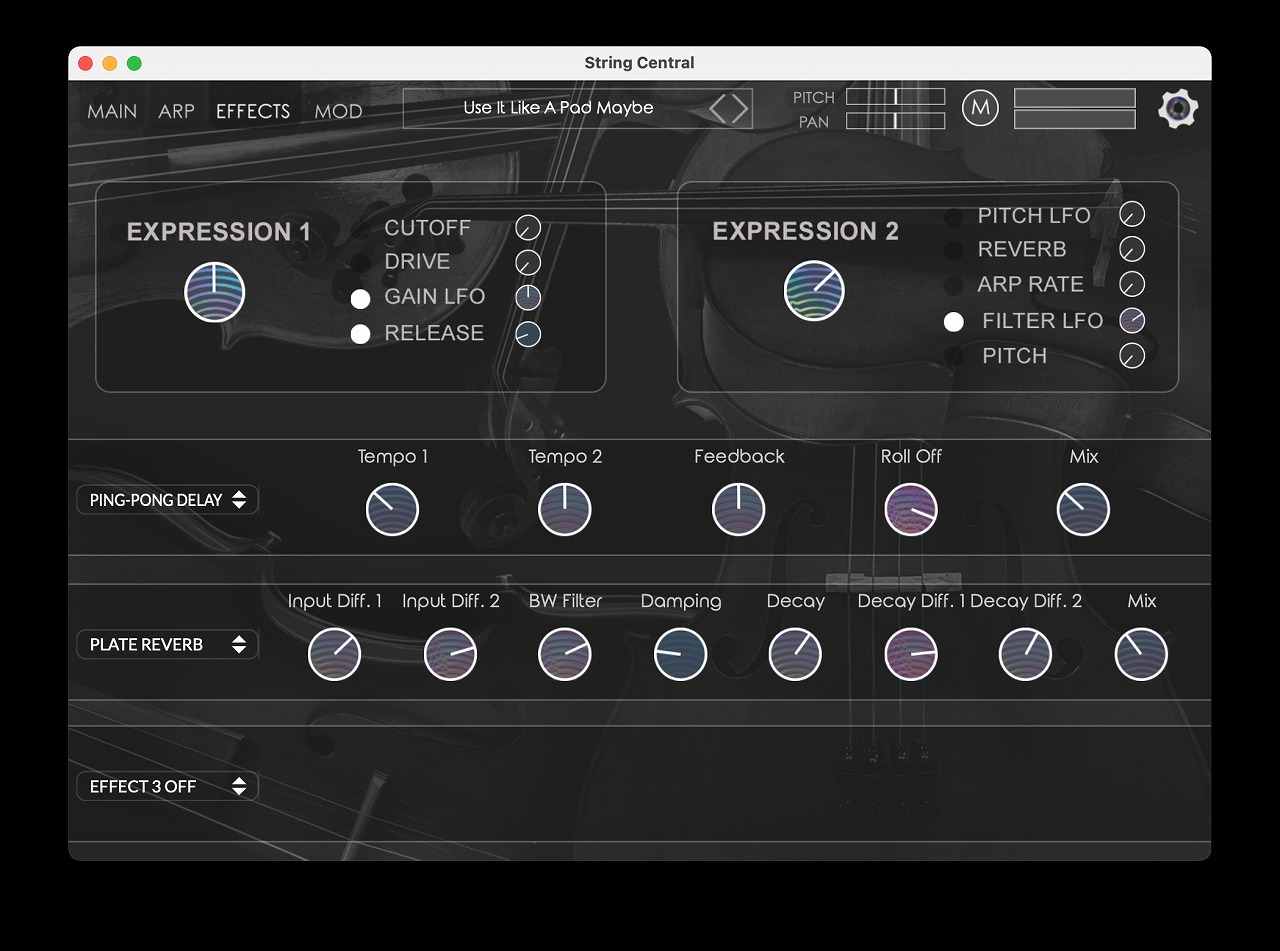Open the PING-PONG DELAY effect dropdown
This screenshot has height=951, width=1280.
(168, 500)
